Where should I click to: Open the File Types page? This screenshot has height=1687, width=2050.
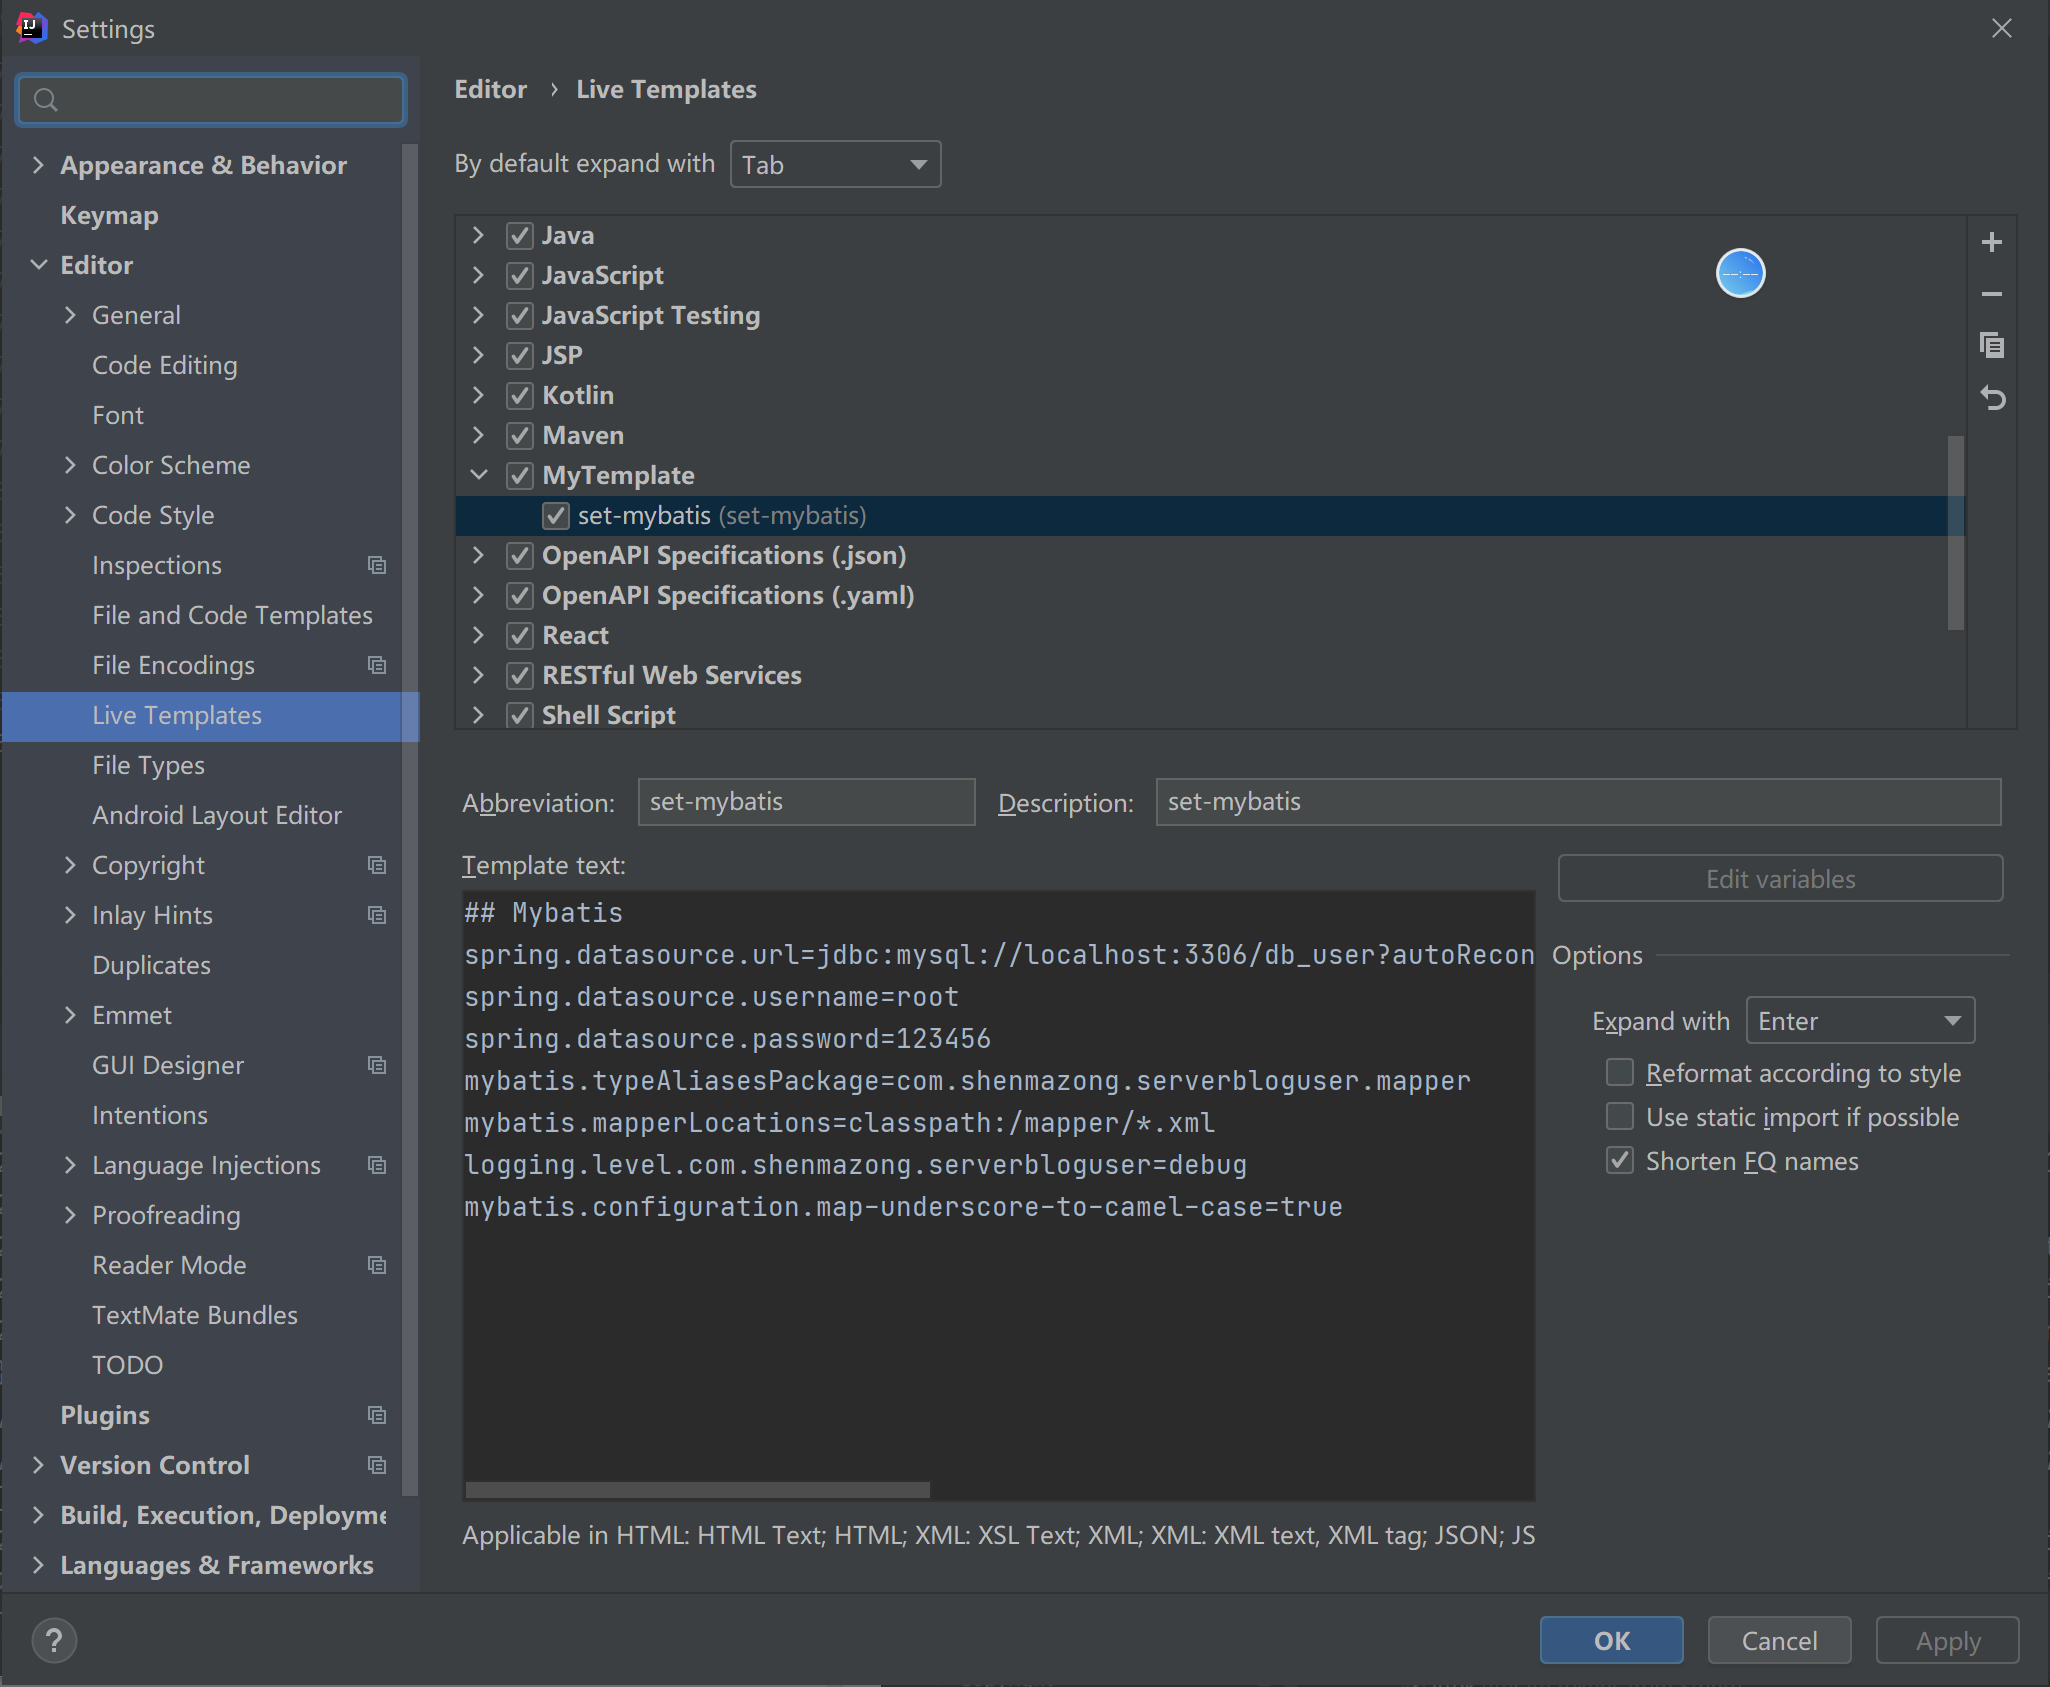(x=148, y=765)
